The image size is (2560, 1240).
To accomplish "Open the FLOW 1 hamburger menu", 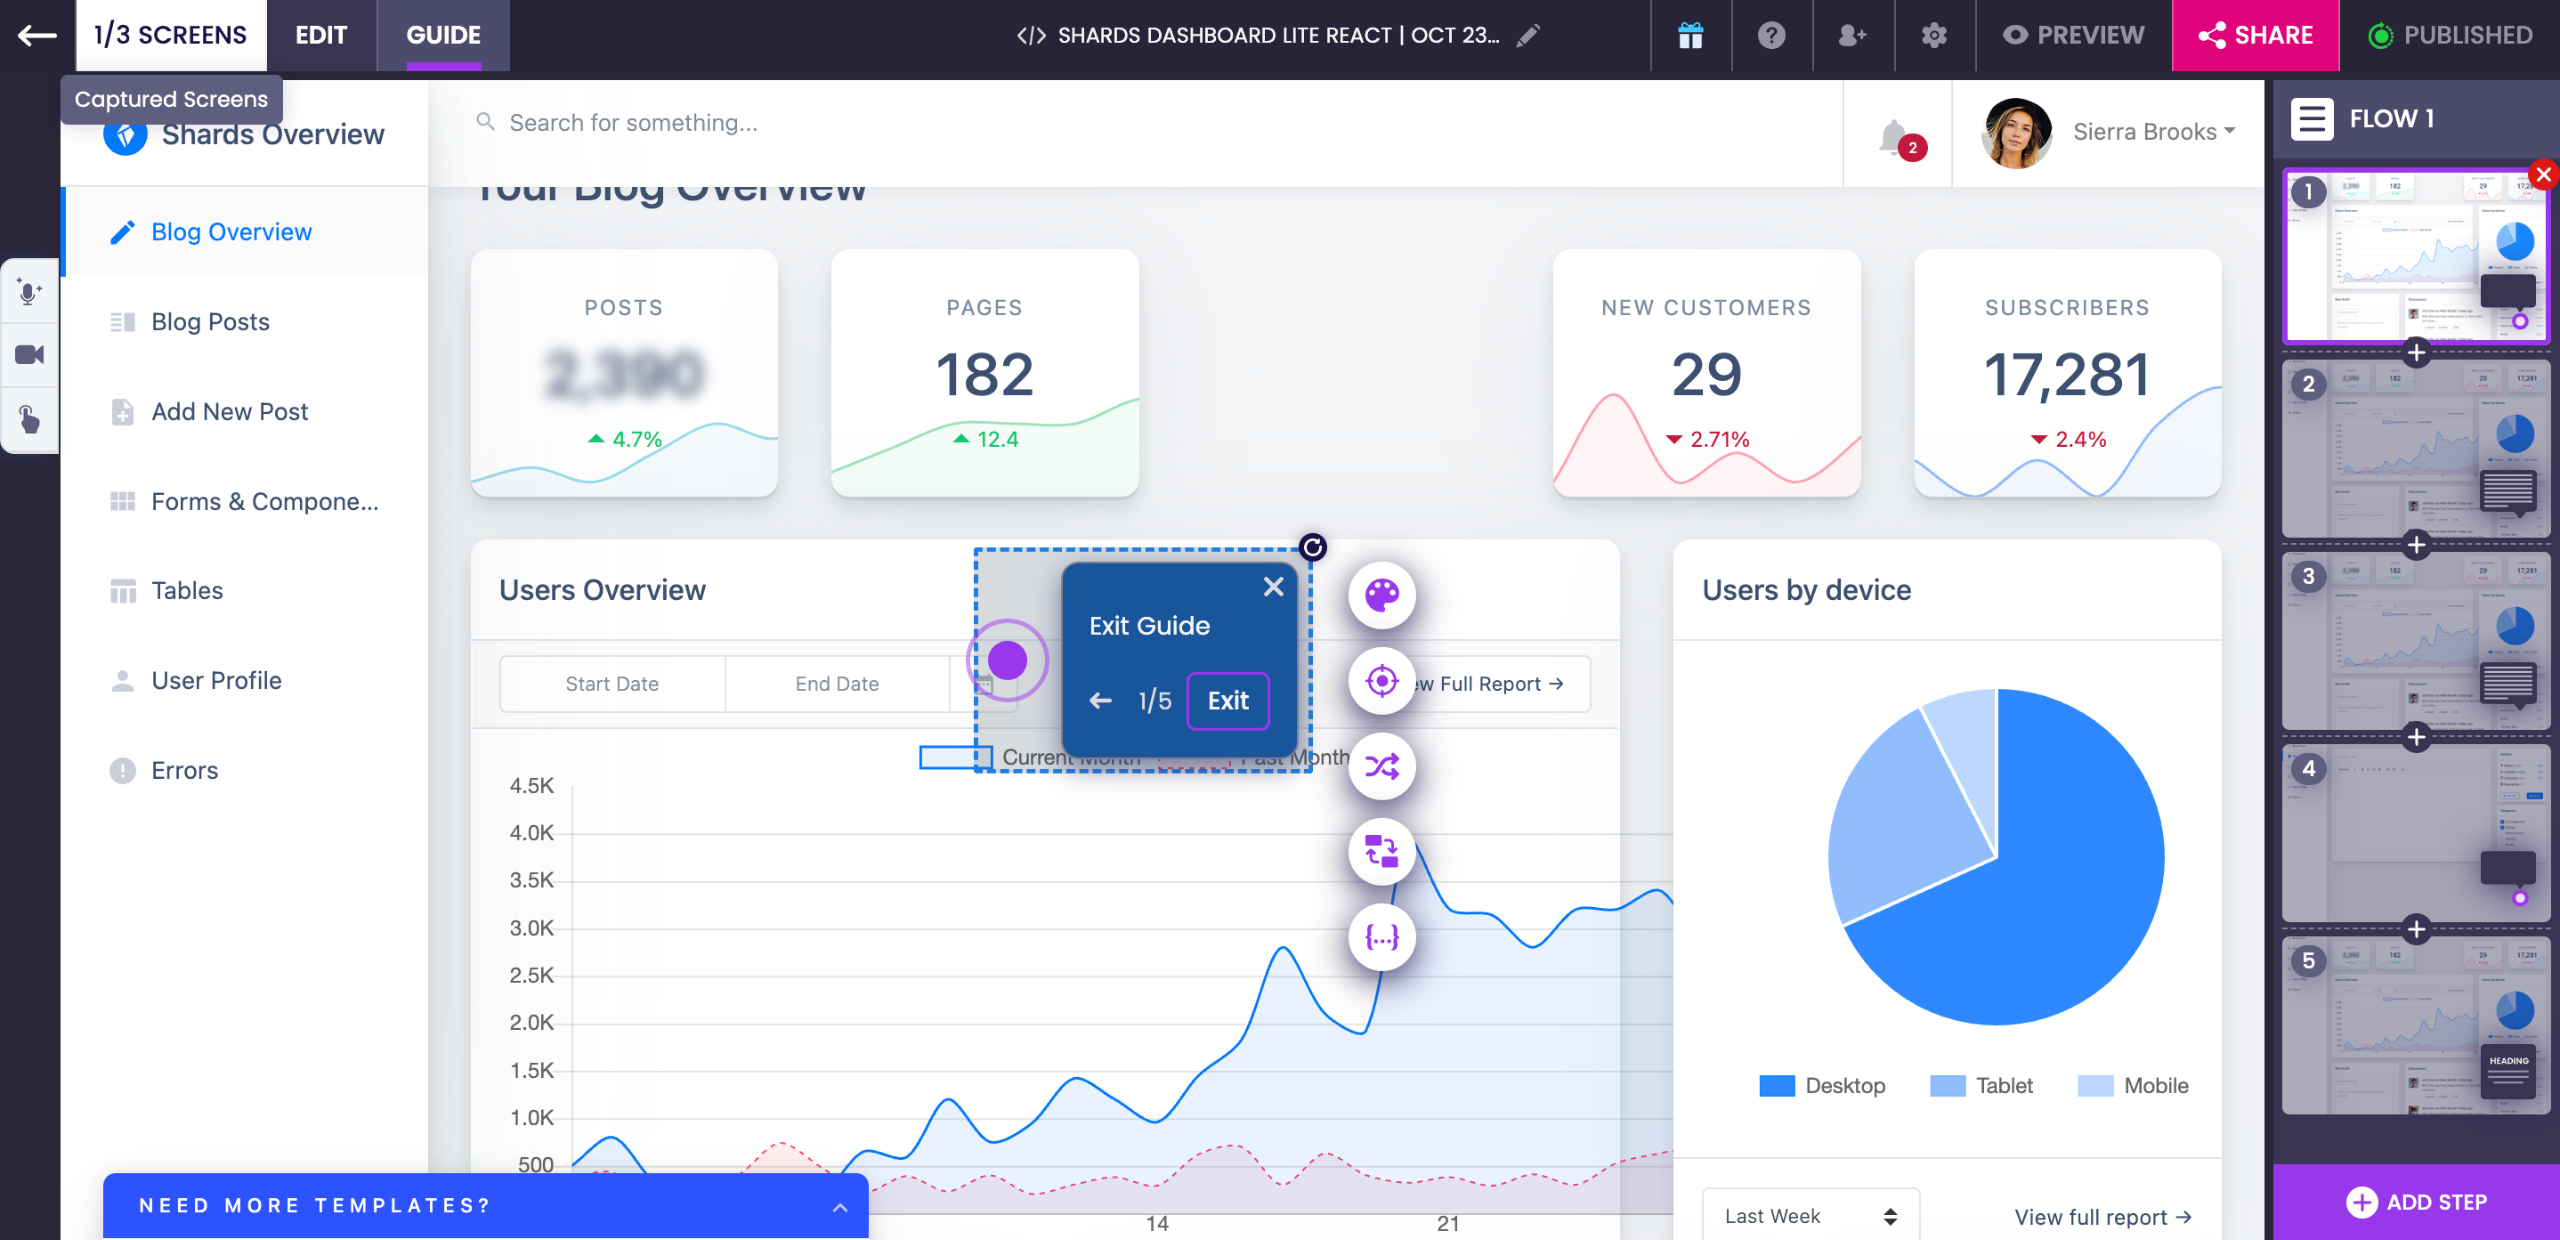I will pyautogui.click(x=2312, y=119).
